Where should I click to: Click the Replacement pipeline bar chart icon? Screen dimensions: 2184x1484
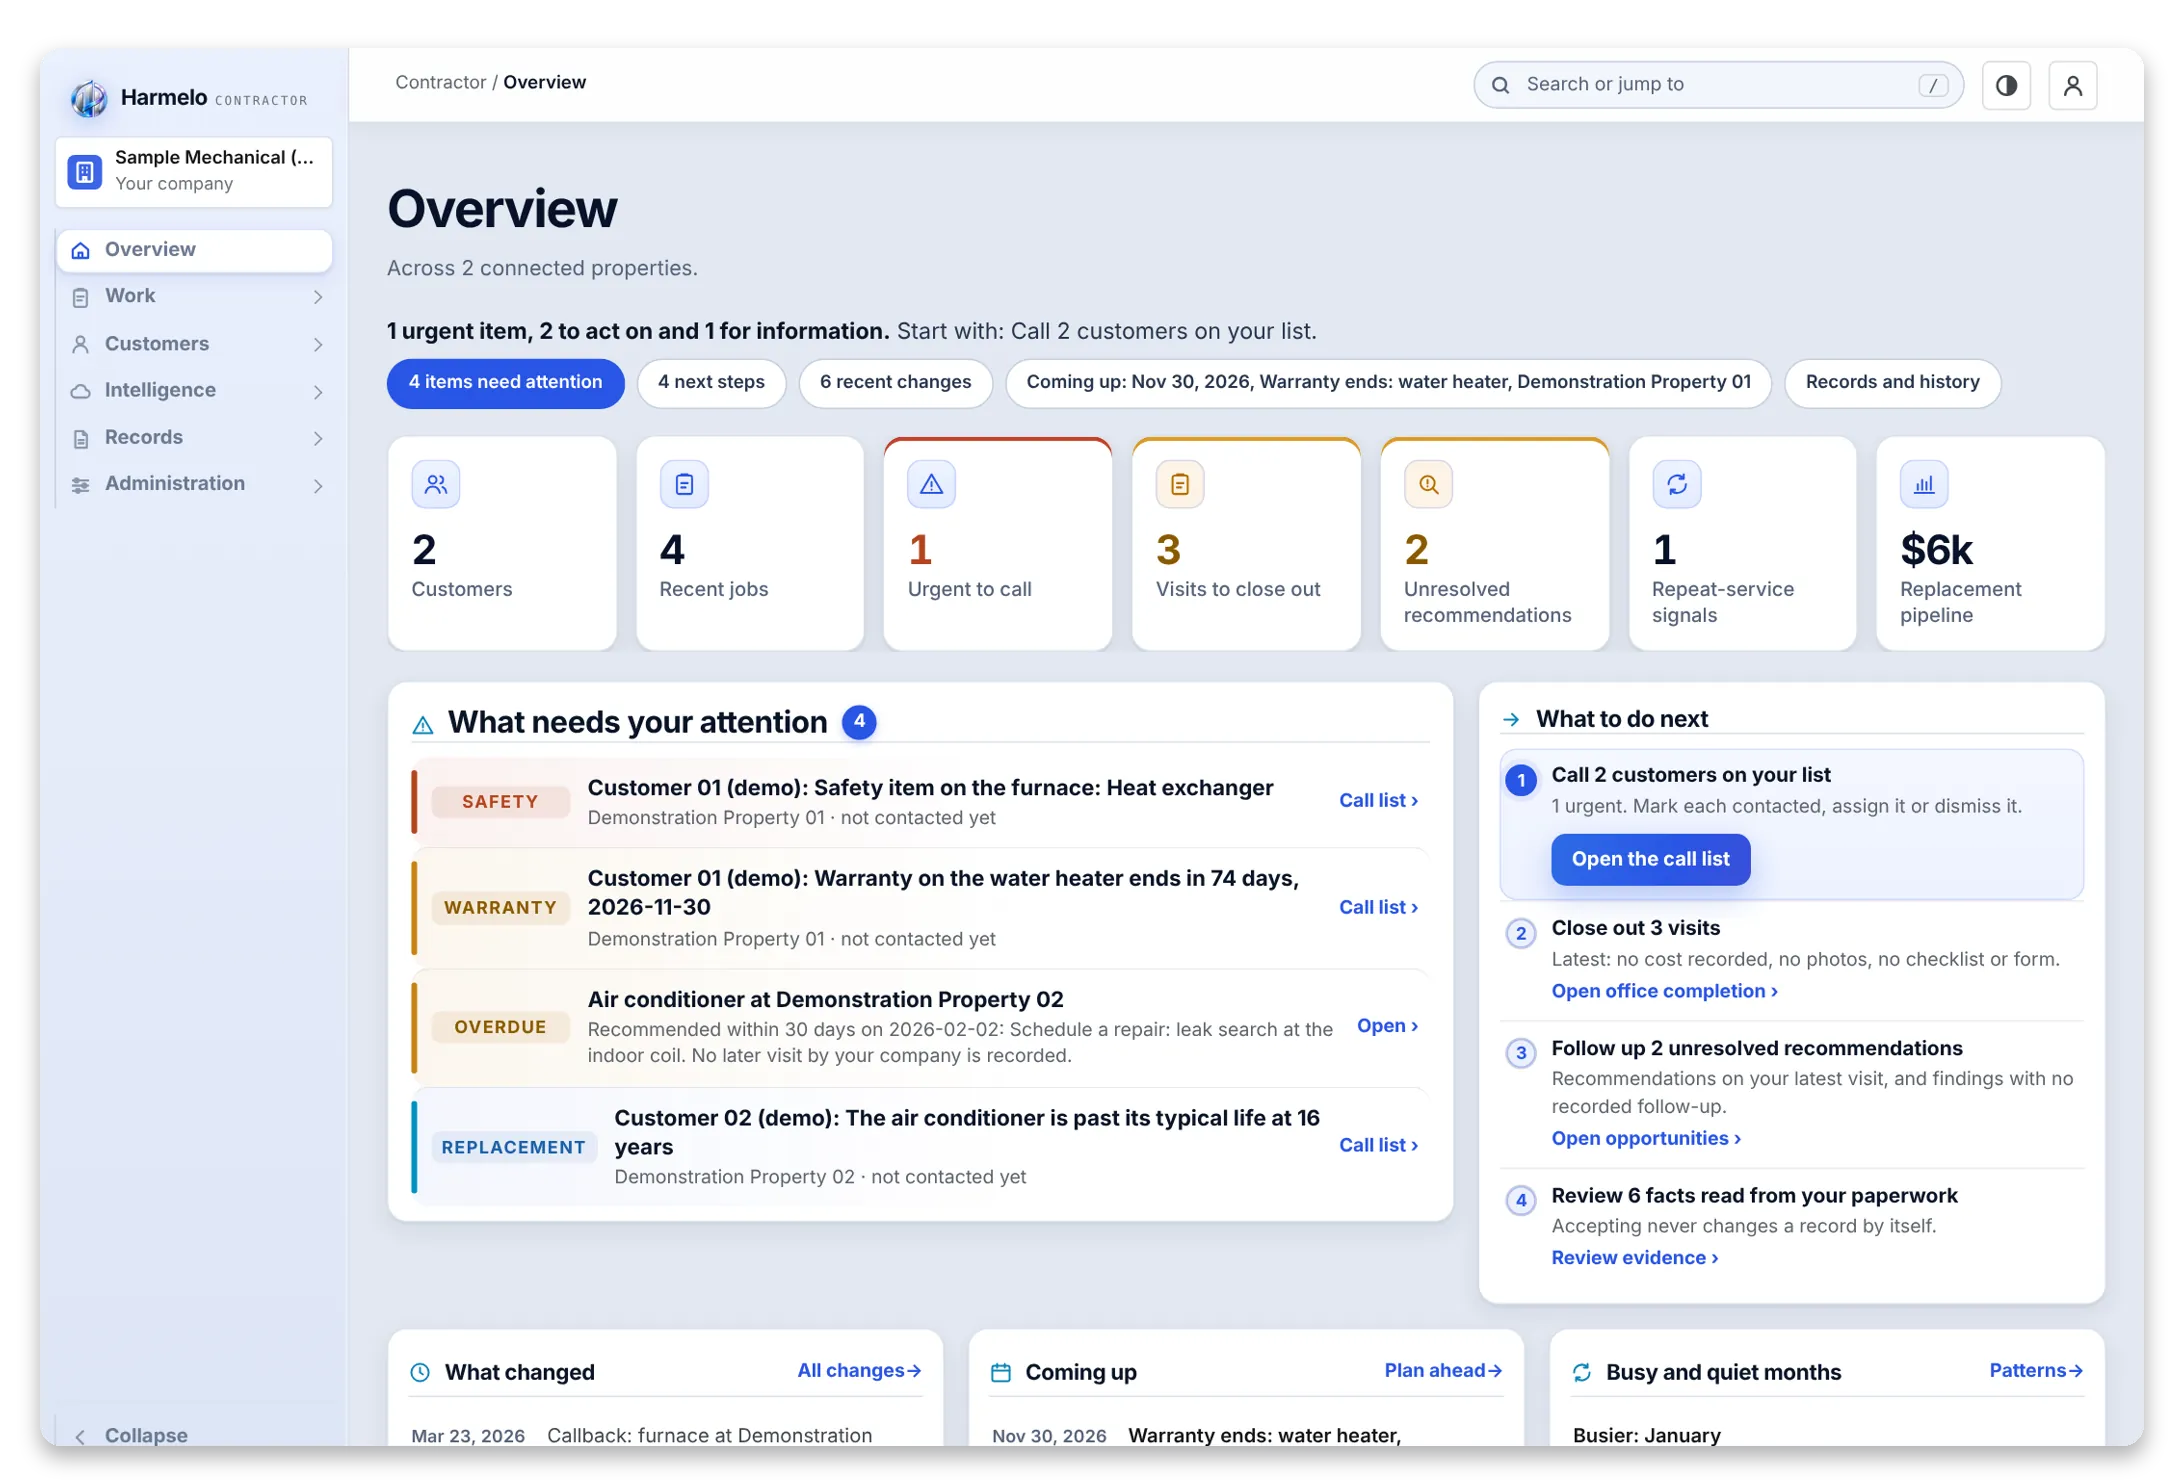click(x=1924, y=484)
